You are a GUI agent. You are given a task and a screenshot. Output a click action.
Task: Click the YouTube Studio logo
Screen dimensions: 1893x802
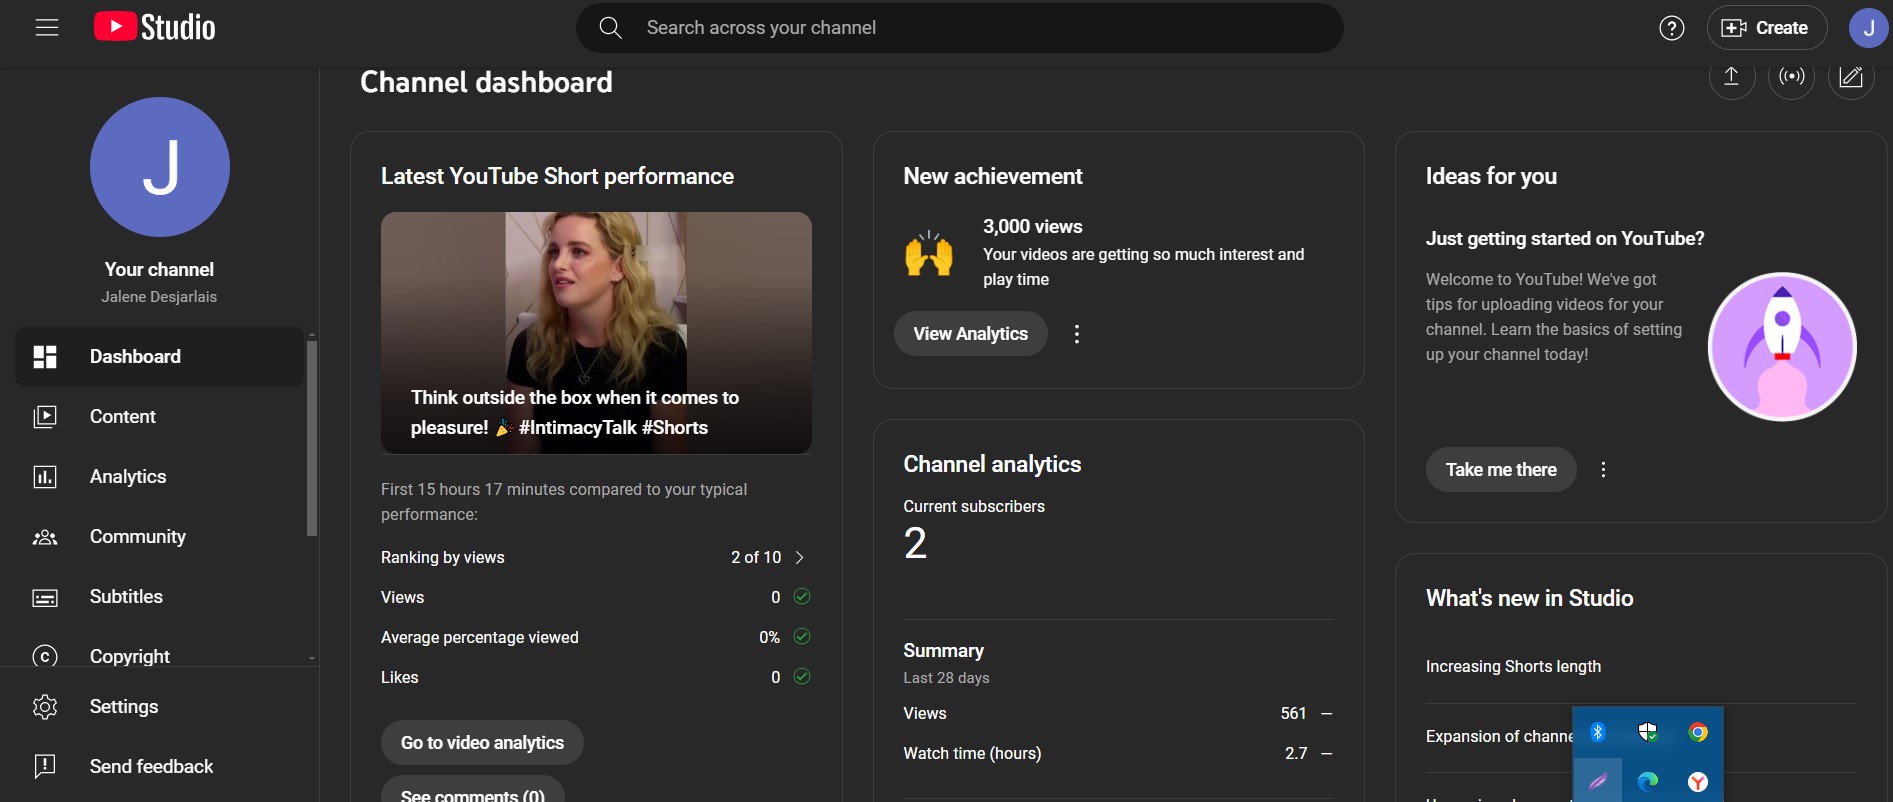155,28
